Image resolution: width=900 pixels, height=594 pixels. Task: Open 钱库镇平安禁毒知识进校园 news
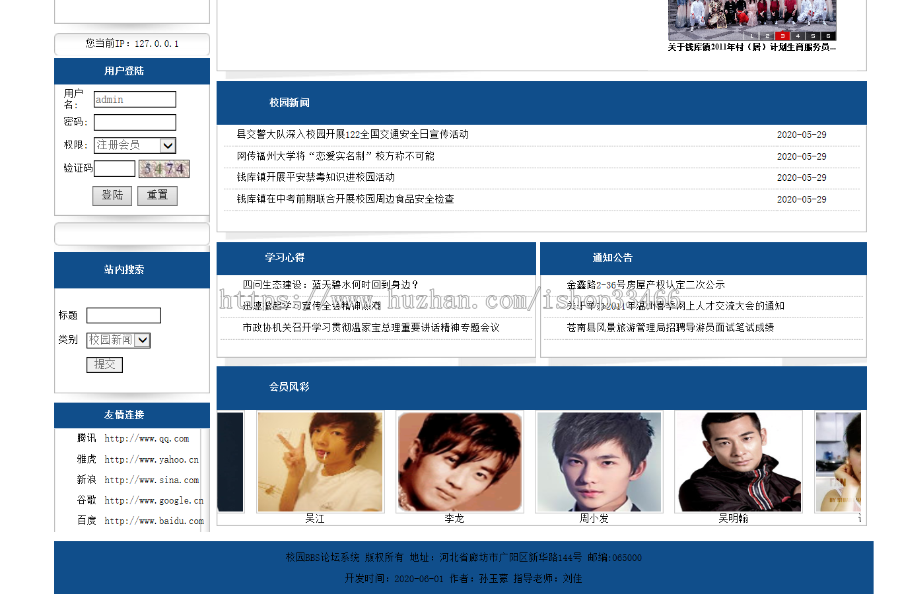point(315,179)
